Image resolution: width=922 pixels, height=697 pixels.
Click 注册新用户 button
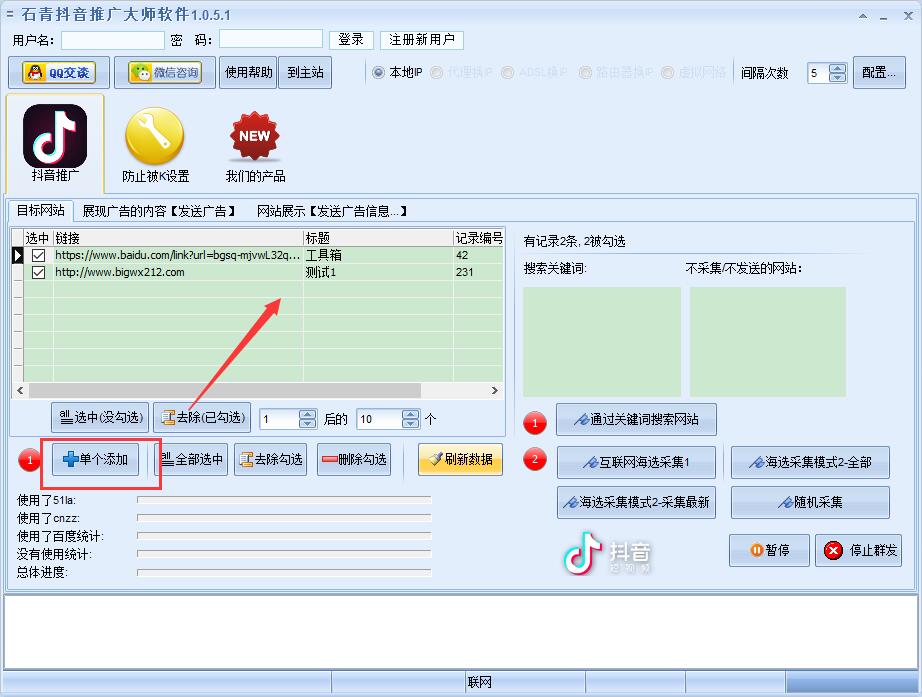[422, 39]
